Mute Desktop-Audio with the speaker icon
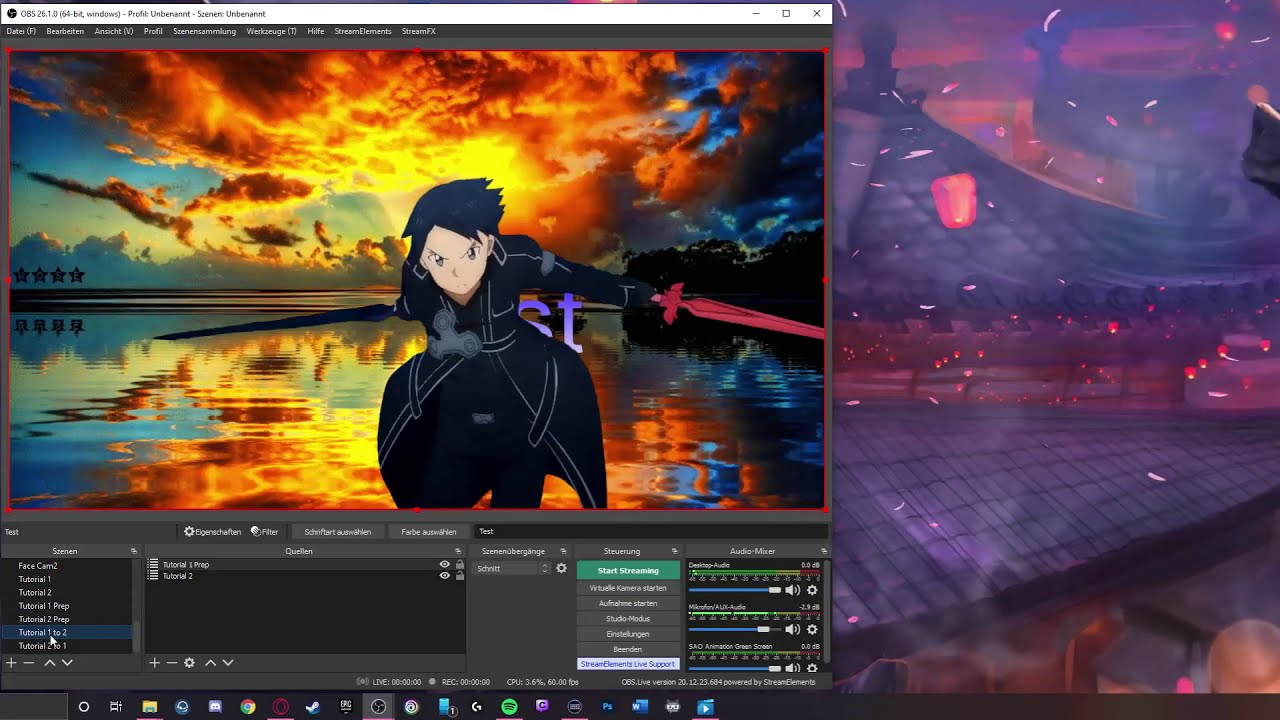This screenshot has width=1280, height=720. point(792,590)
